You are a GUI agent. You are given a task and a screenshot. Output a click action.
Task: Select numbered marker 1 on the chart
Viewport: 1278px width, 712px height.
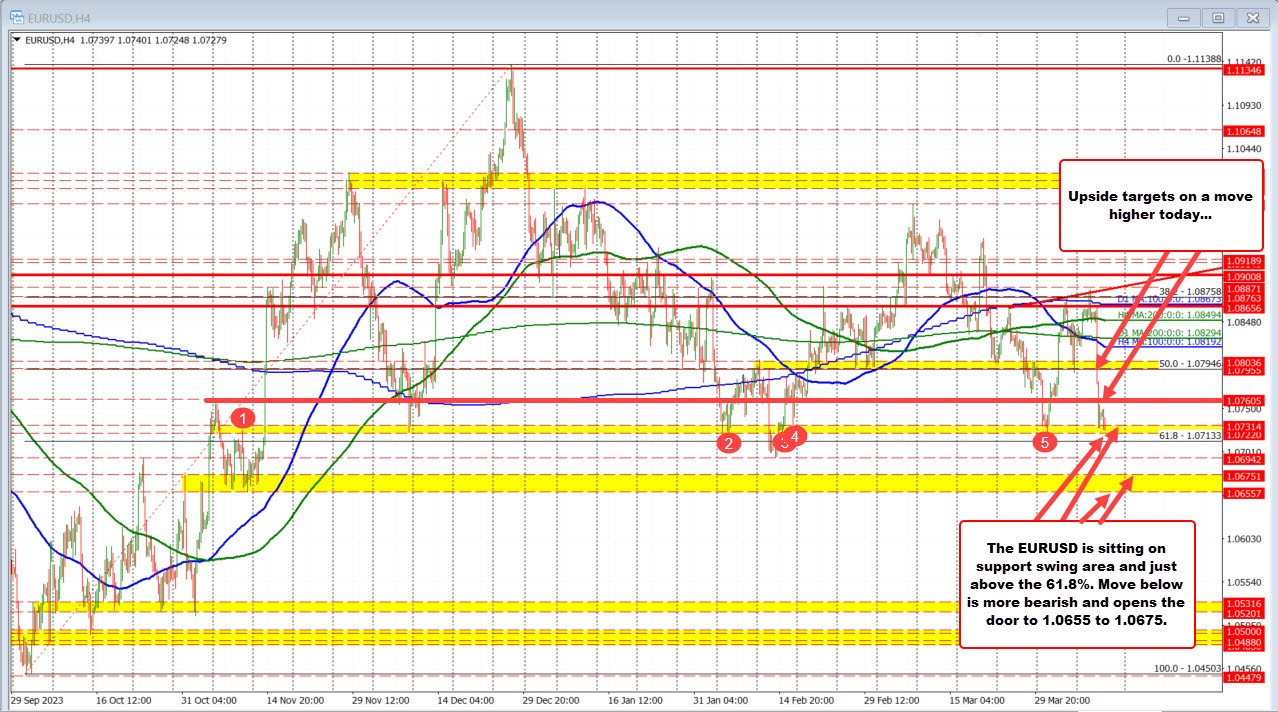(241, 419)
